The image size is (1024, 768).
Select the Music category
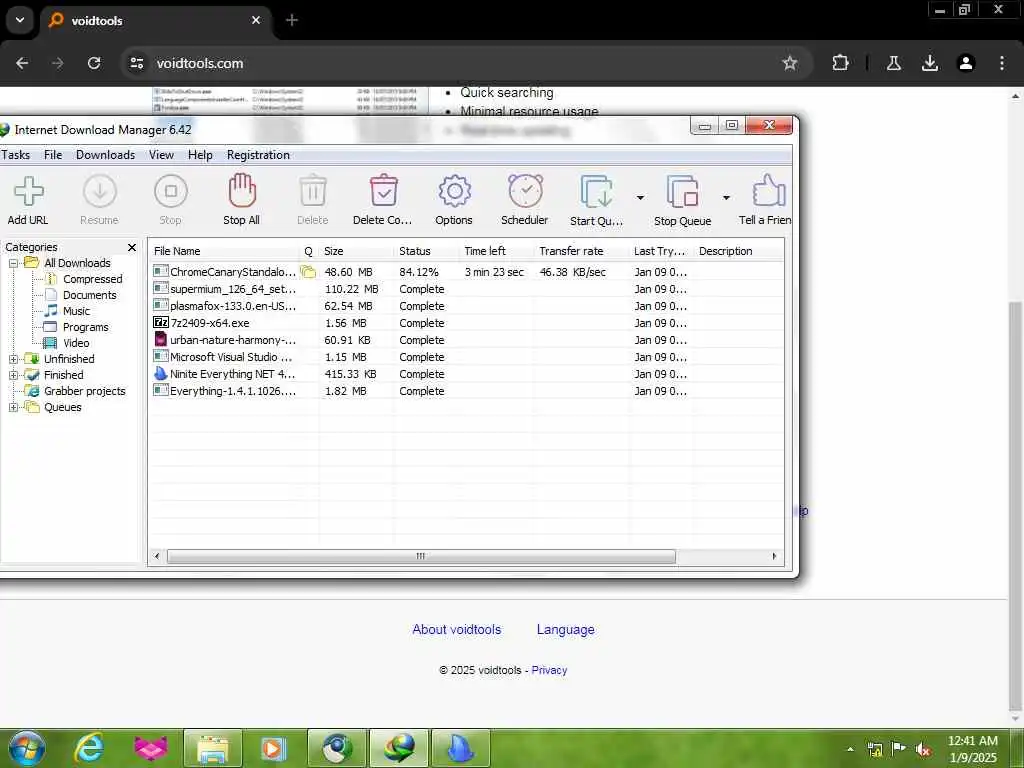(x=76, y=311)
